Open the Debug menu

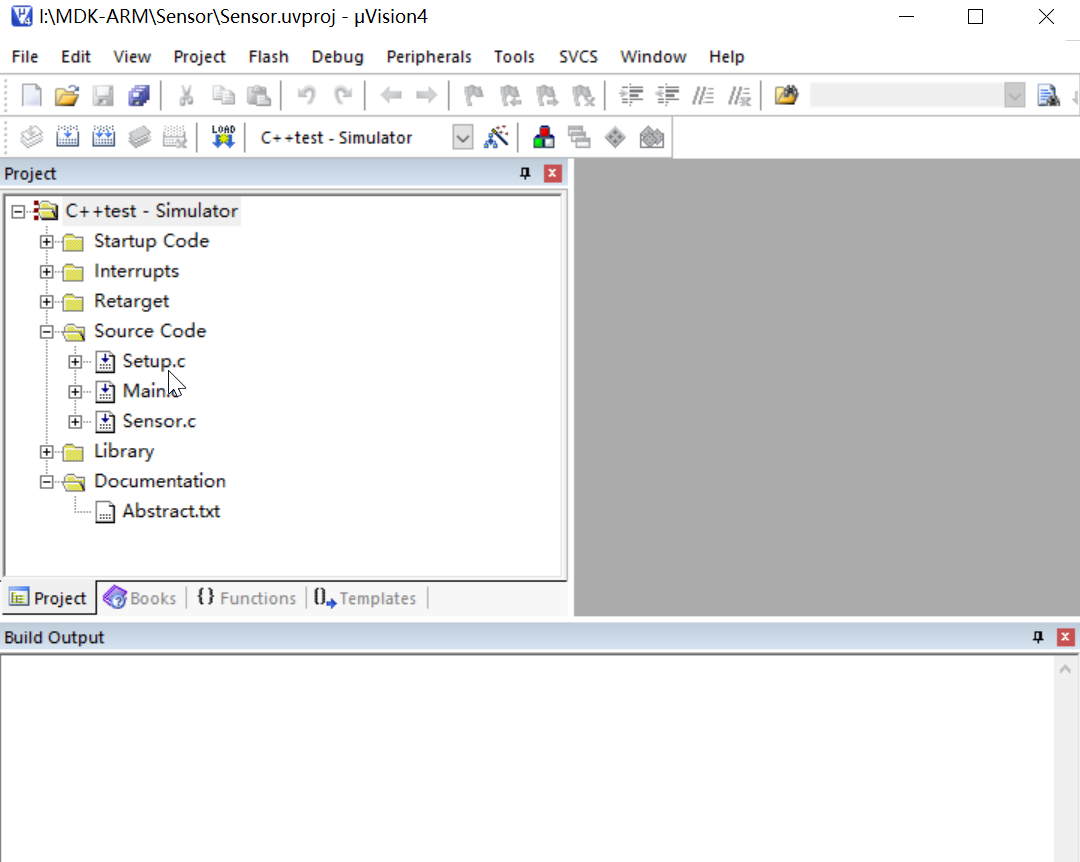(x=338, y=57)
